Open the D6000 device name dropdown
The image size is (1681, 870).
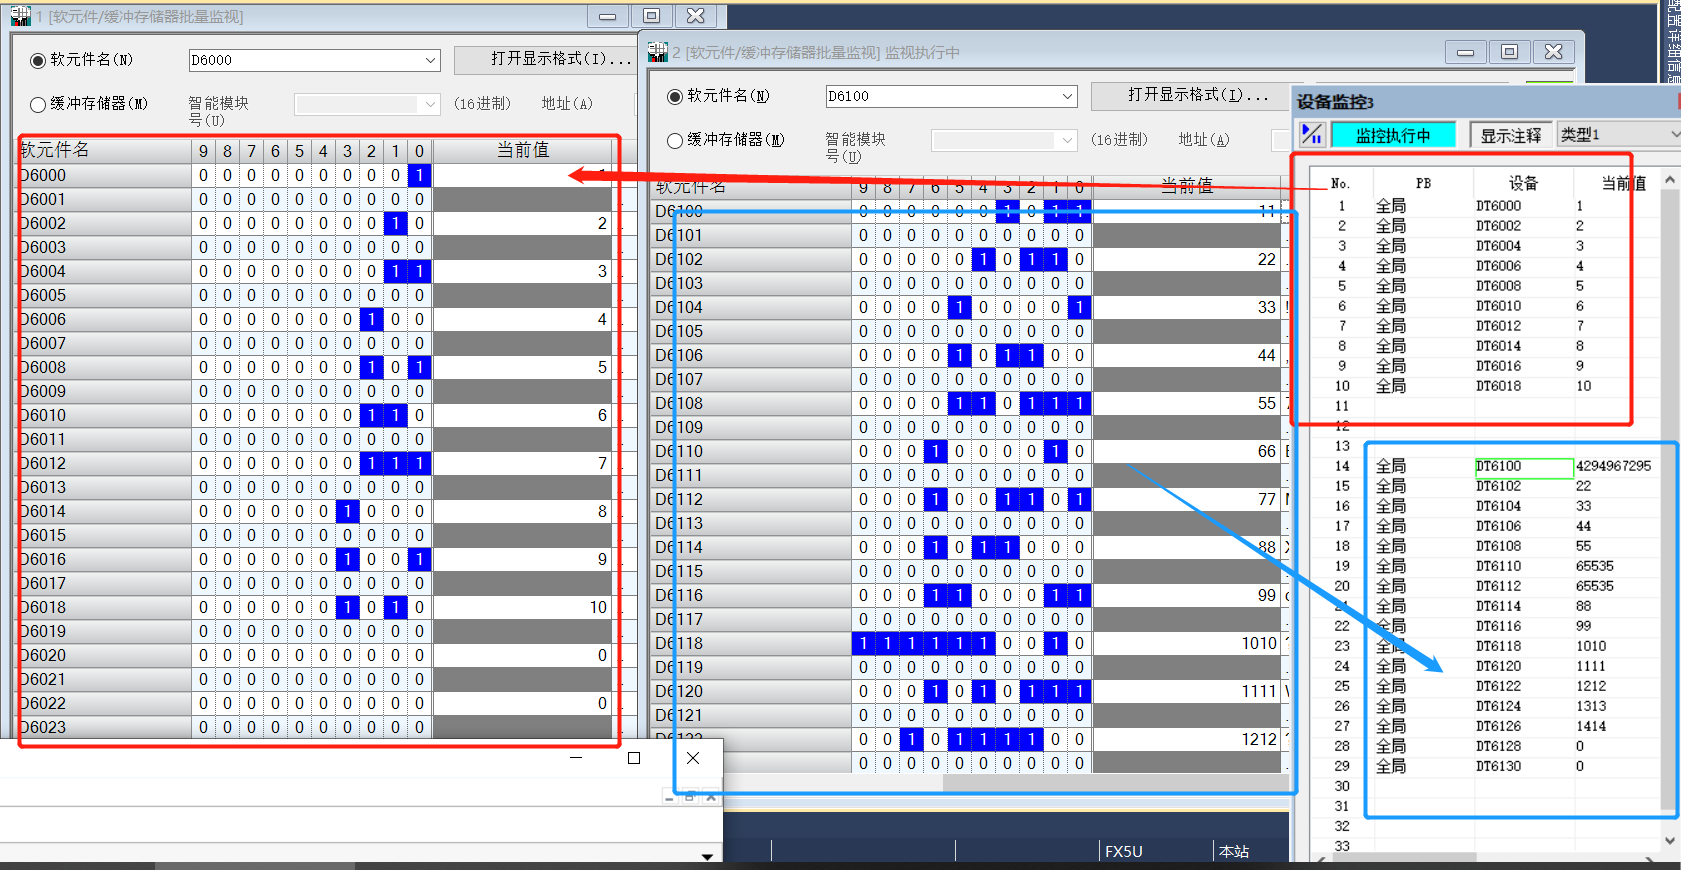click(430, 60)
